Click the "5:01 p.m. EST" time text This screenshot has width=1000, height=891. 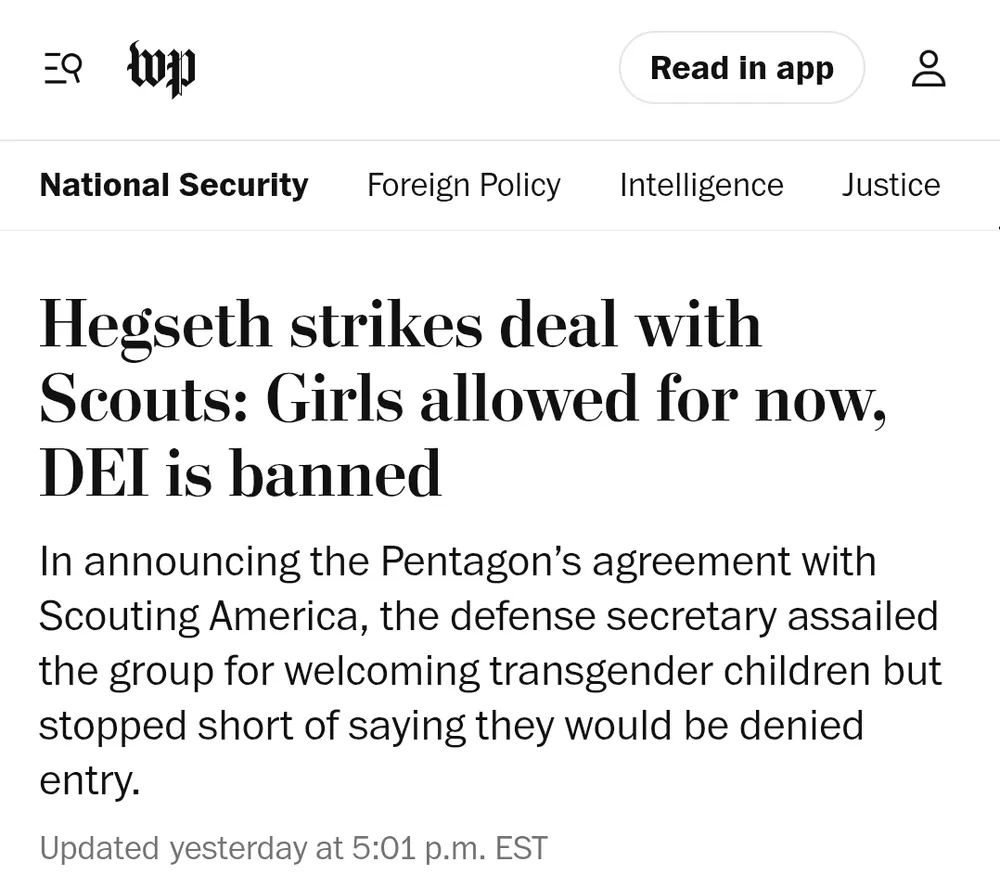(x=449, y=848)
